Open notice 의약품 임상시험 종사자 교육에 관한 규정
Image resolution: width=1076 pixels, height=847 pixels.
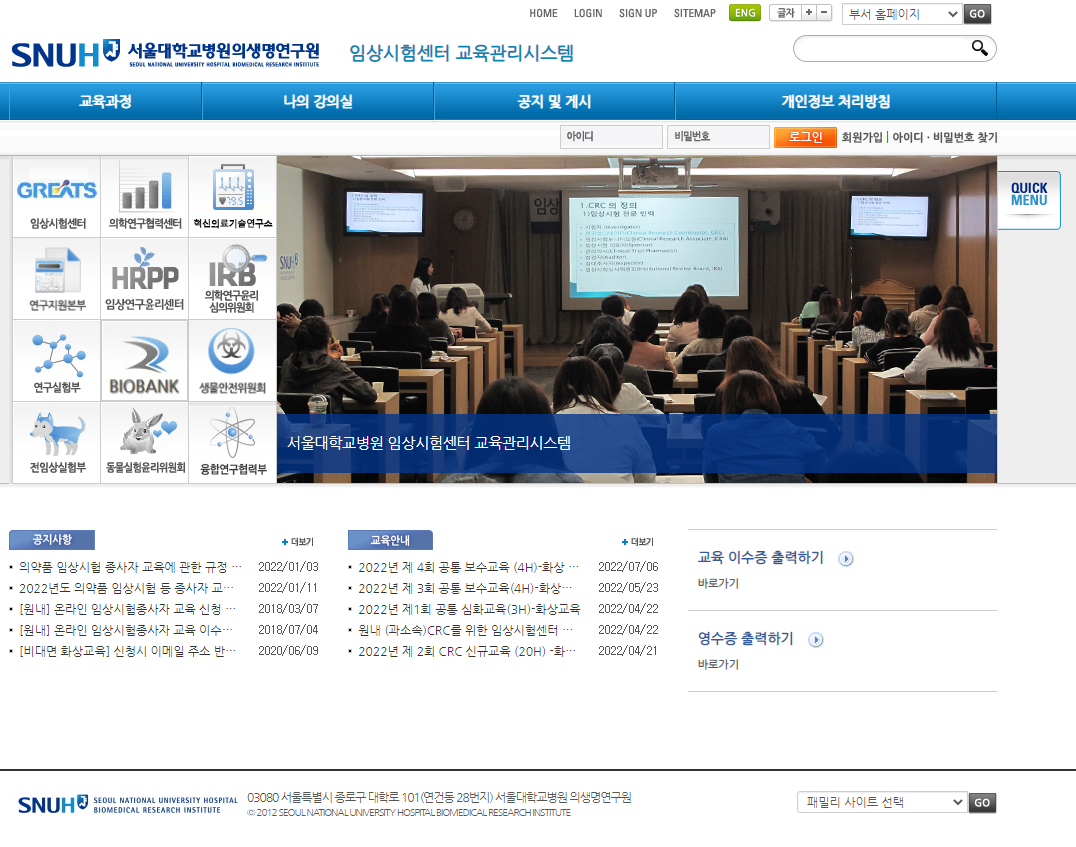130,567
